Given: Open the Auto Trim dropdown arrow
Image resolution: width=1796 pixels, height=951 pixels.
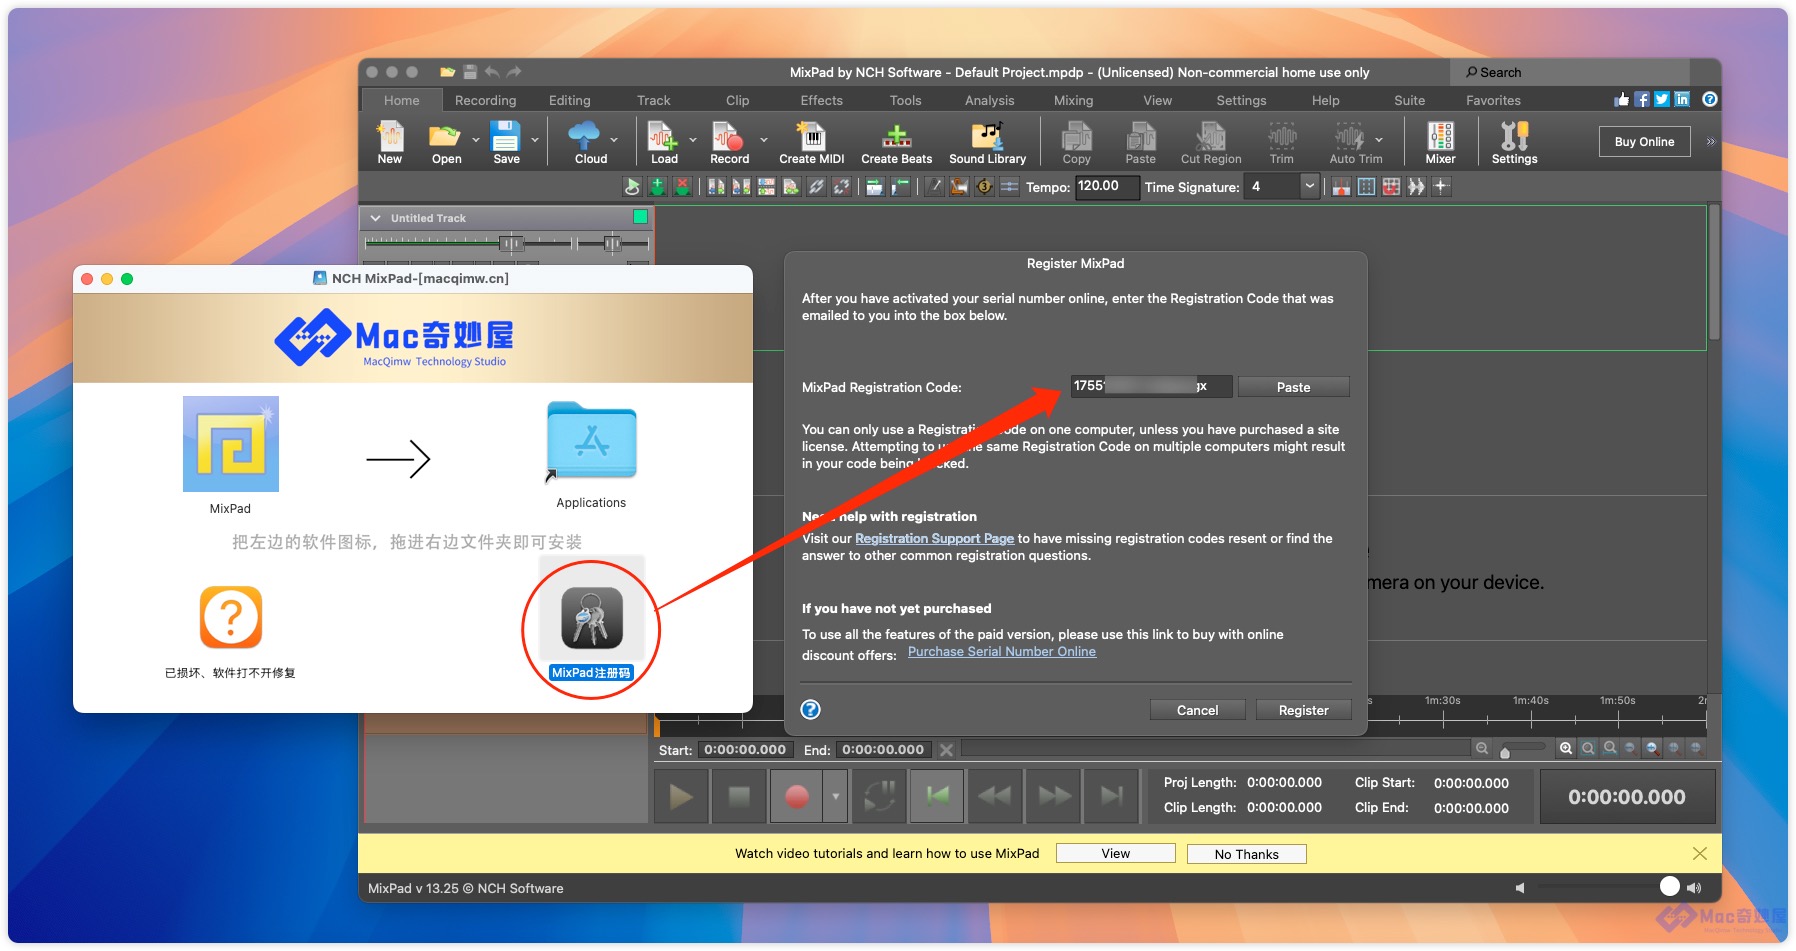Looking at the screenshot, I should click(1379, 140).
